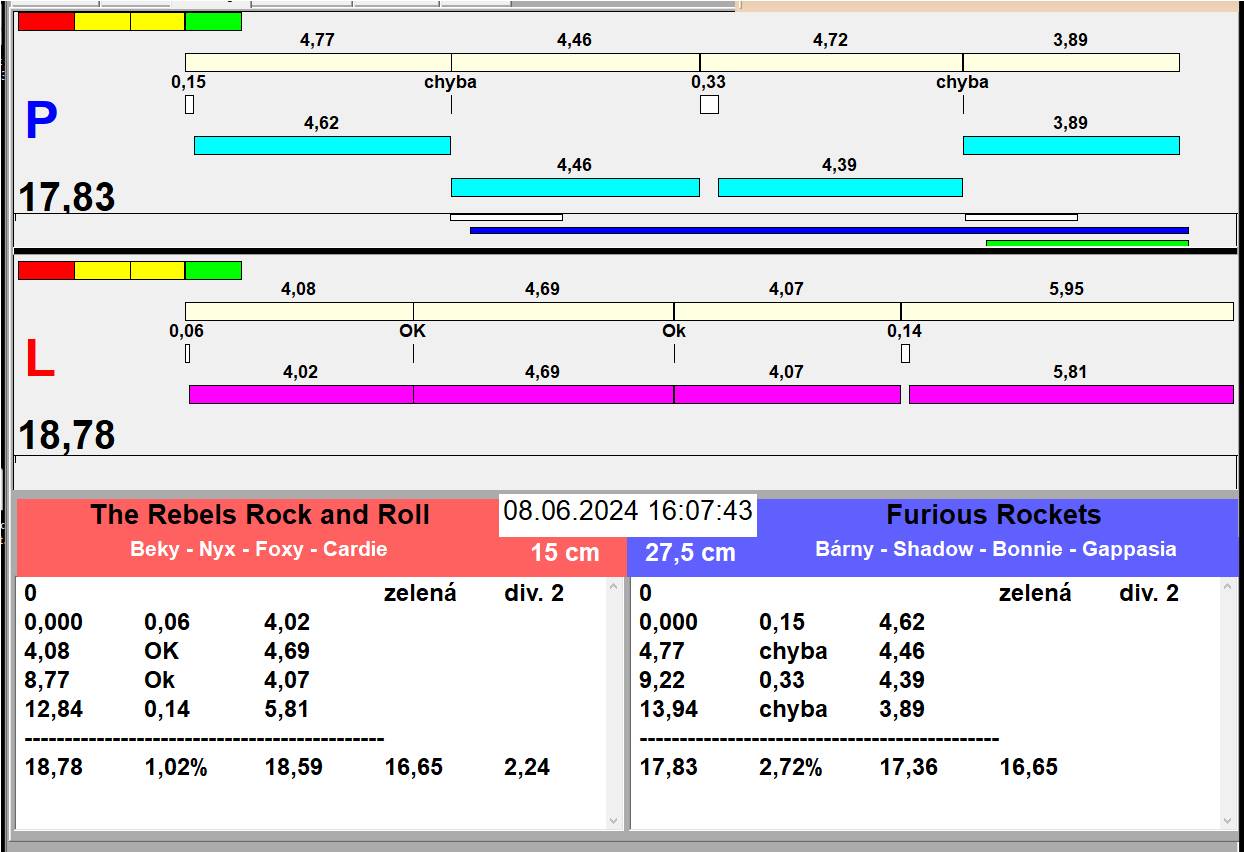Click the long blue bar in lane P
This screenshot has height=852, width=1244.
[x=828, y=230]
